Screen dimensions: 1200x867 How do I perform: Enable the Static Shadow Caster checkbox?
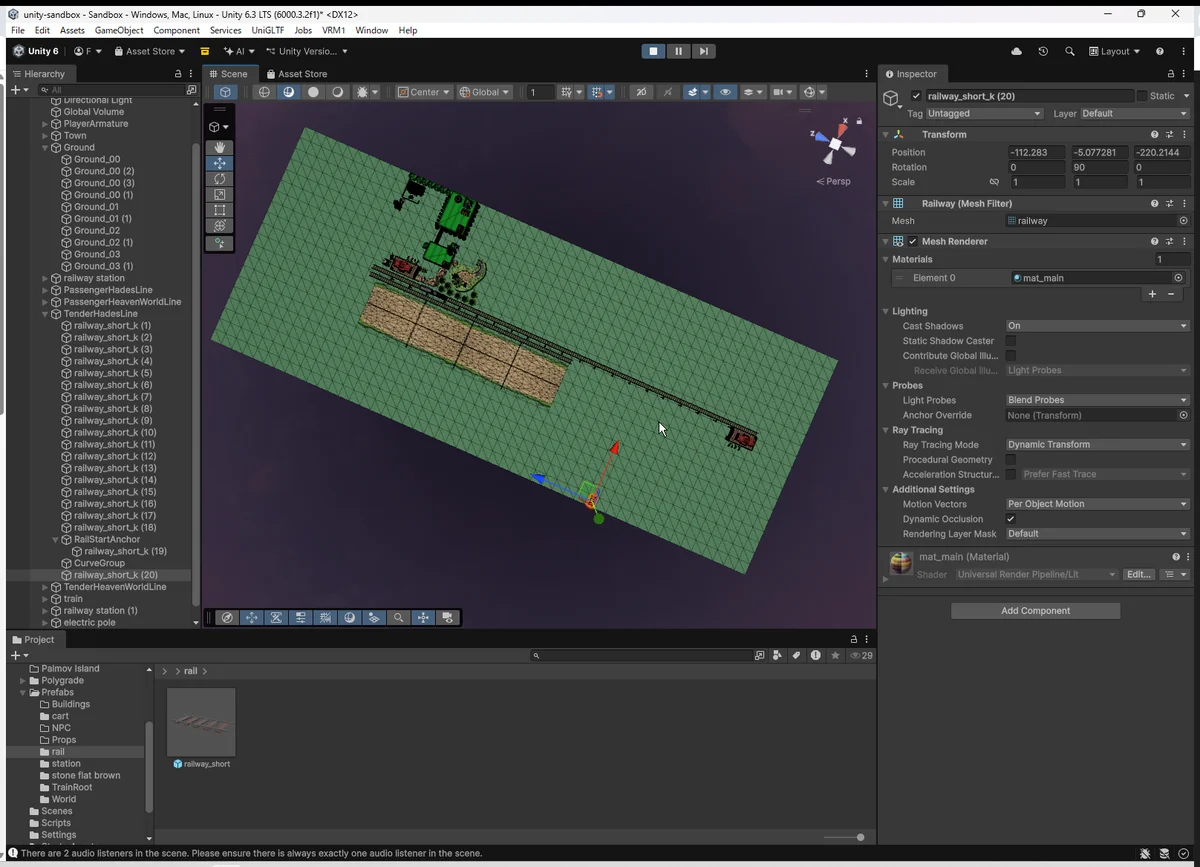[1011, 341]
